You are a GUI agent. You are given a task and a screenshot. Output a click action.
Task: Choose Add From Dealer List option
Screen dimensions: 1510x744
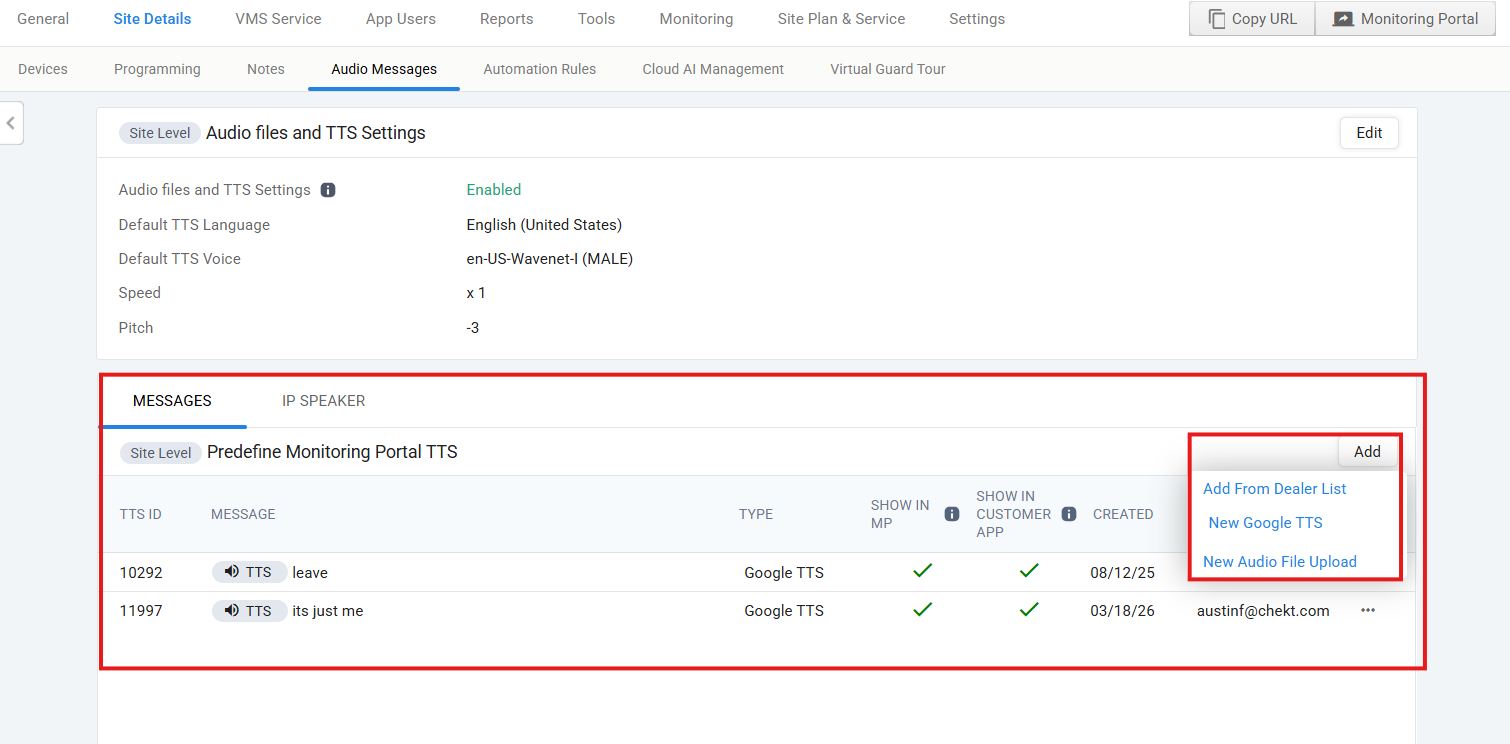[1274, 489]
